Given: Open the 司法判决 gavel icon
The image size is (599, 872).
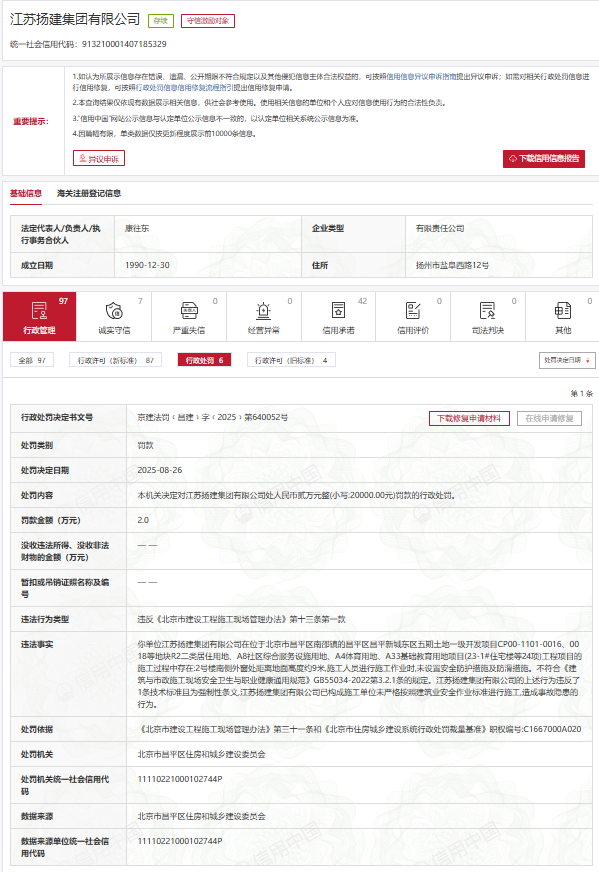Looking at the screenshot, I should point(488,310).
